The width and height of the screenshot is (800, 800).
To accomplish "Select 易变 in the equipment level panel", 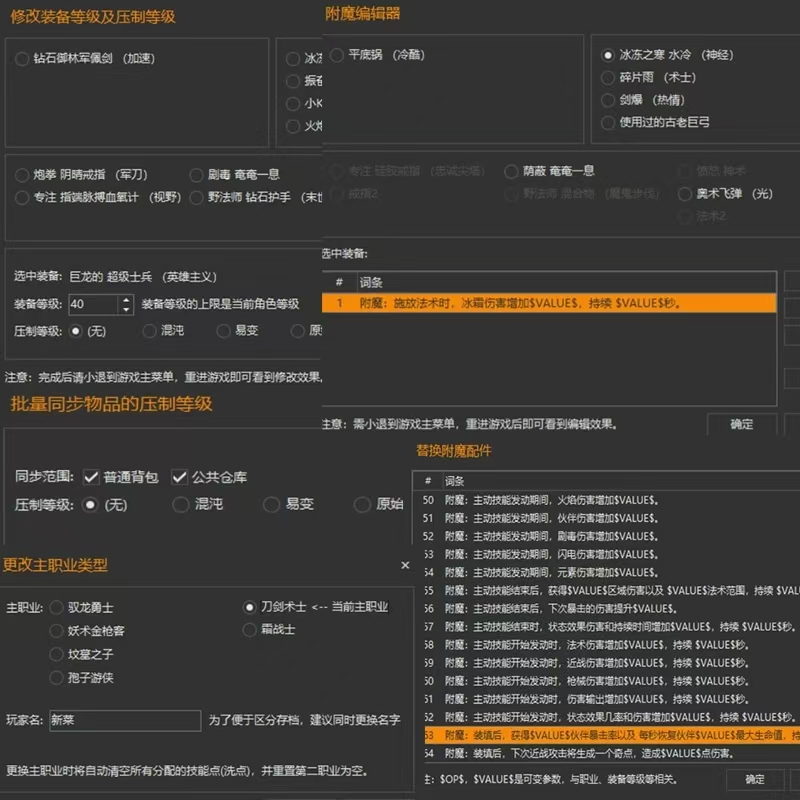I will [x=223, y=331].
